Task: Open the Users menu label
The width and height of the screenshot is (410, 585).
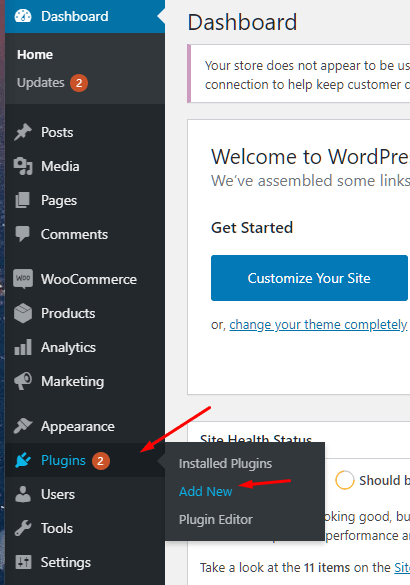Action: (58, 494)
